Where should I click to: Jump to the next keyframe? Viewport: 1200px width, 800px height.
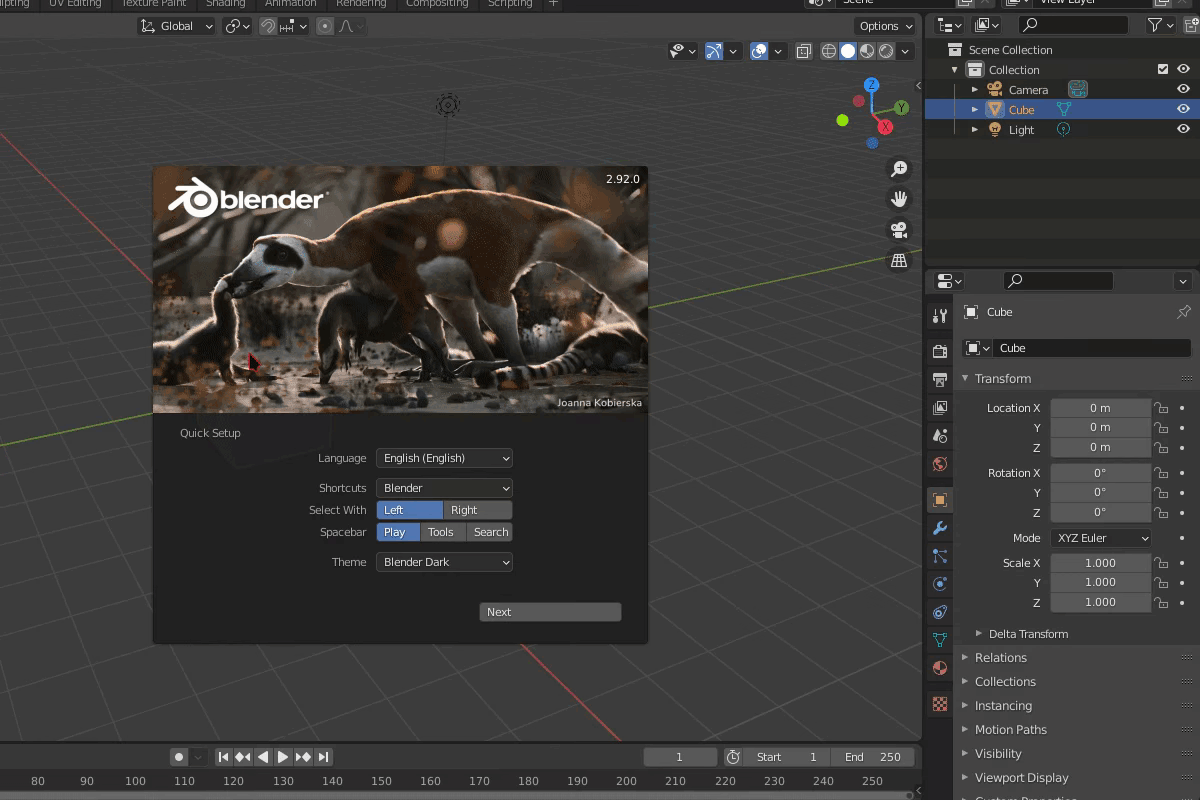(x=303, y=757)
